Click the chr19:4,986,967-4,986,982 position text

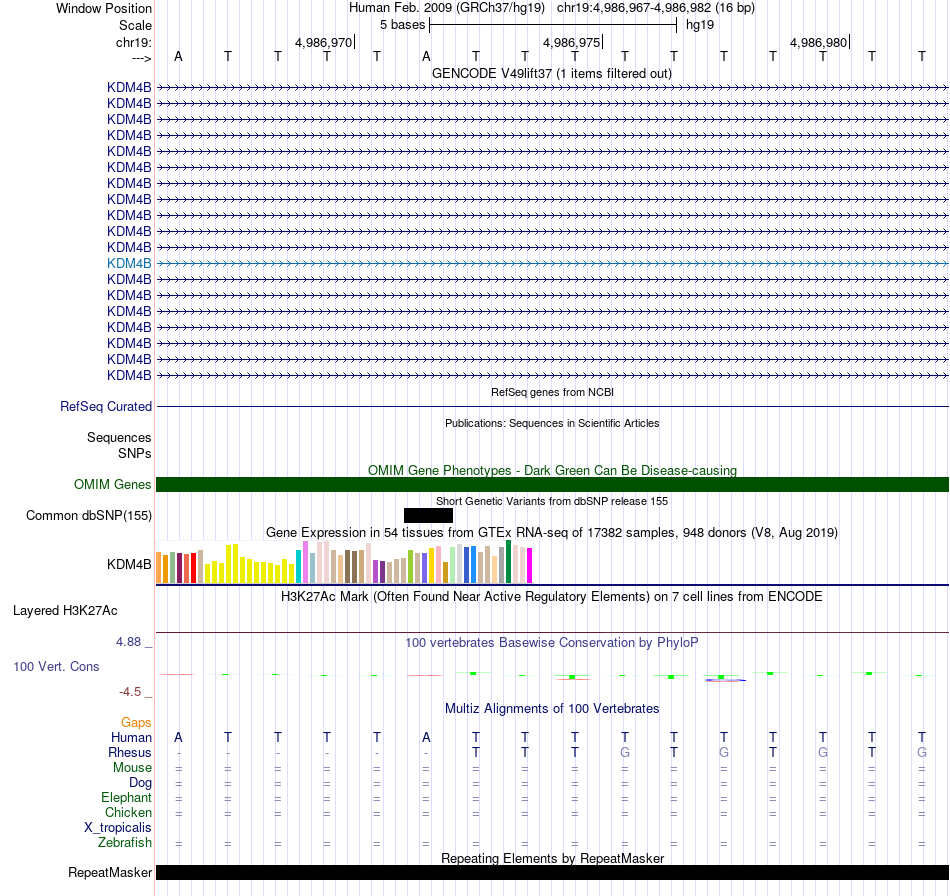click(656, 8)
